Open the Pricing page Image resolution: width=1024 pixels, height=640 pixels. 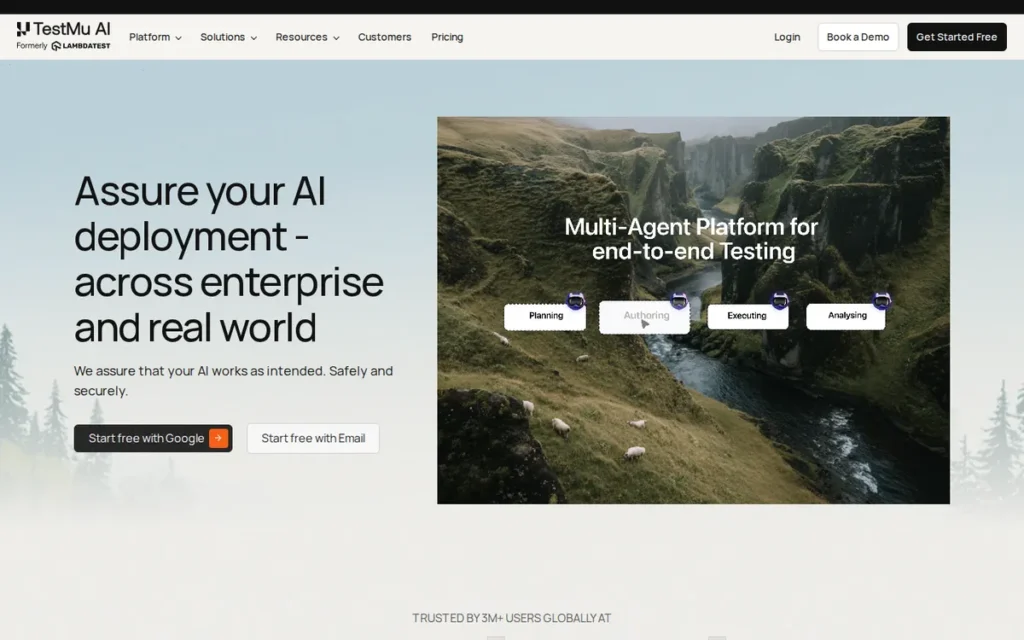point(447,37)
